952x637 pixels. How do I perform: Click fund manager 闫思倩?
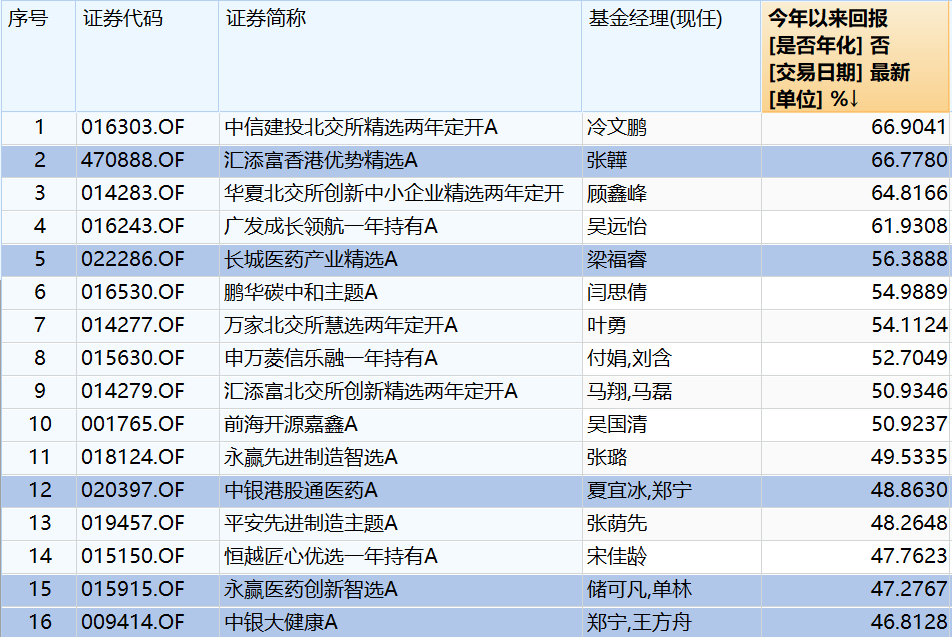pos(617,292)
